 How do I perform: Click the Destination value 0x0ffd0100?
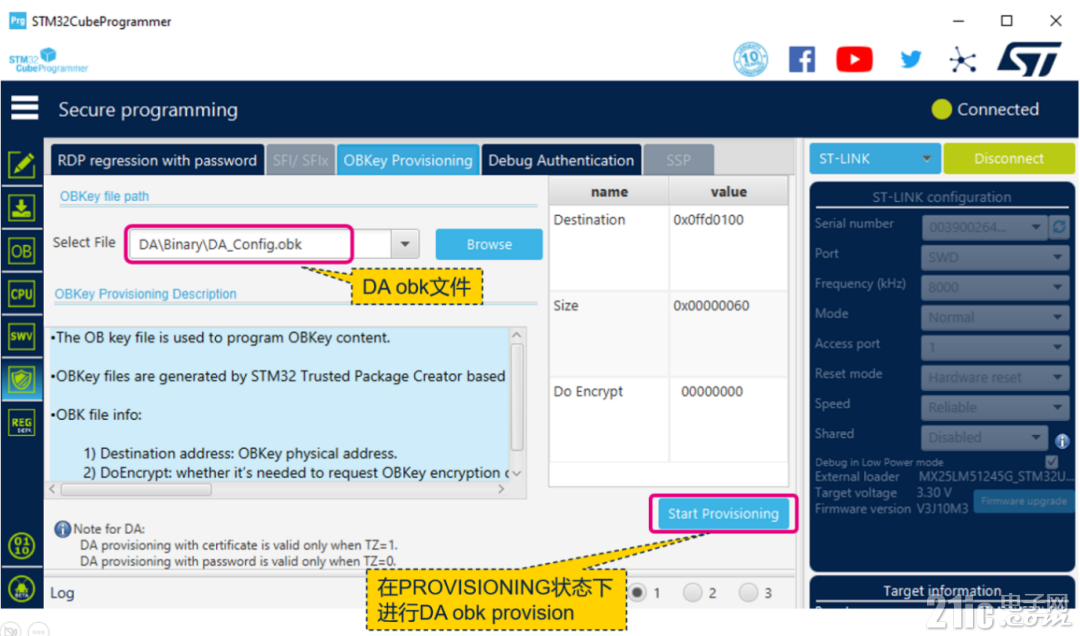tap(709, 220)
